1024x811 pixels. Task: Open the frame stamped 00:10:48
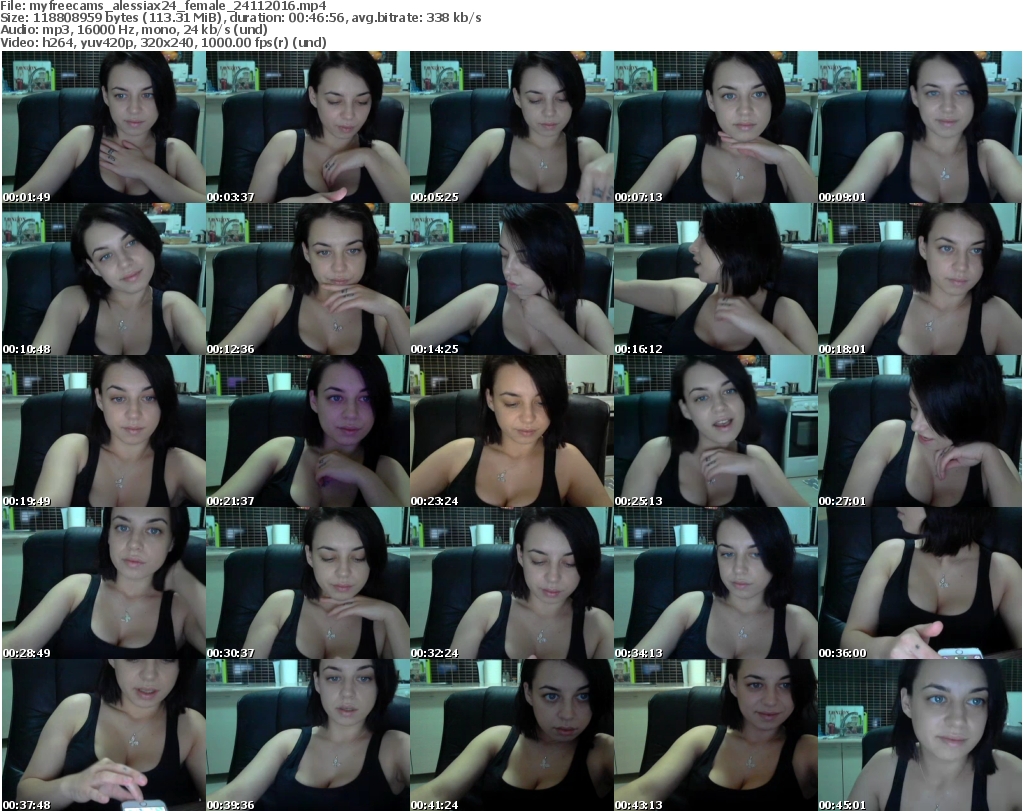[x=104, y=279]
